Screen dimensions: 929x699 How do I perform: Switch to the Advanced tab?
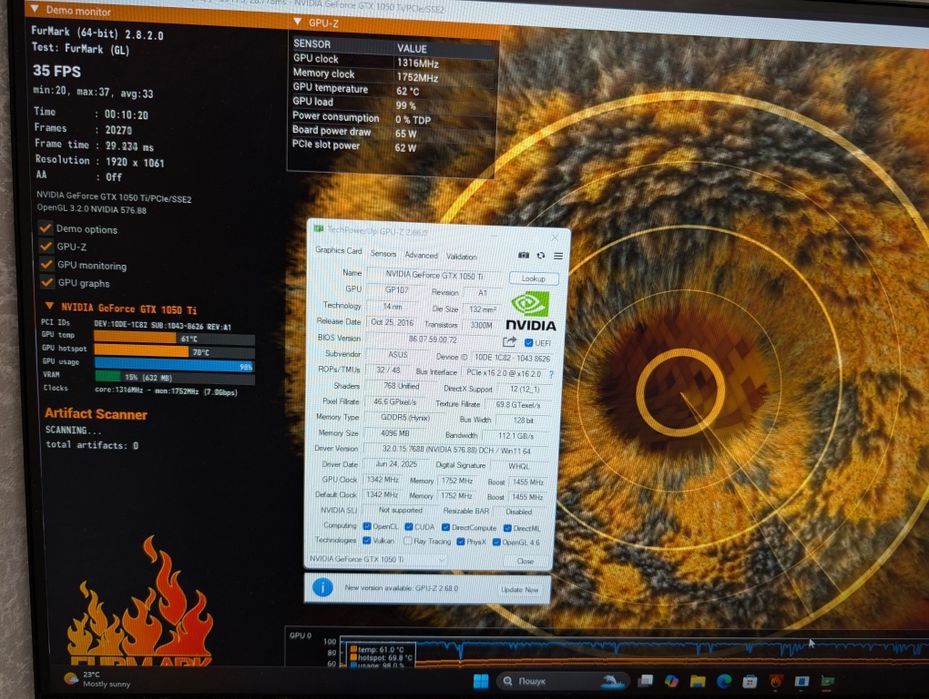tap(421, 255)
